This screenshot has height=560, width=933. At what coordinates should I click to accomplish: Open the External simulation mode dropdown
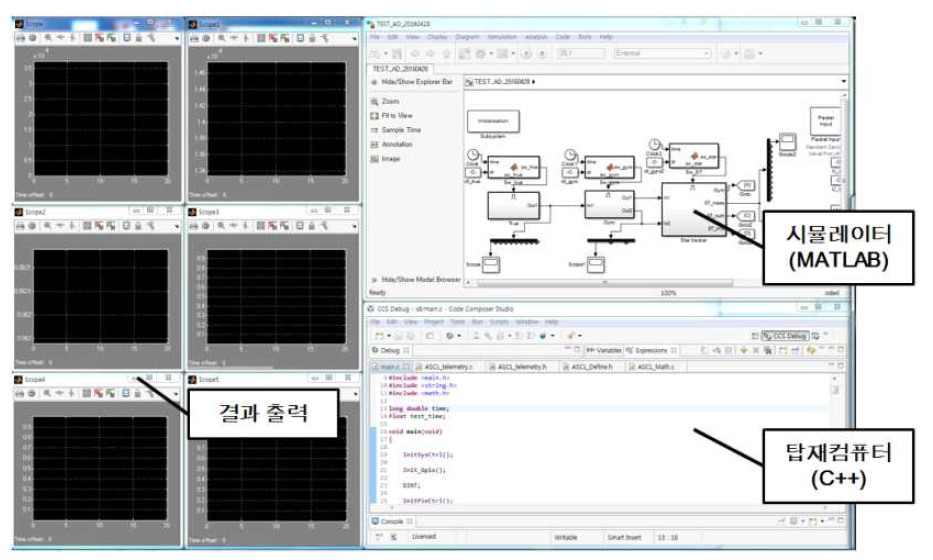pos(662,54)
